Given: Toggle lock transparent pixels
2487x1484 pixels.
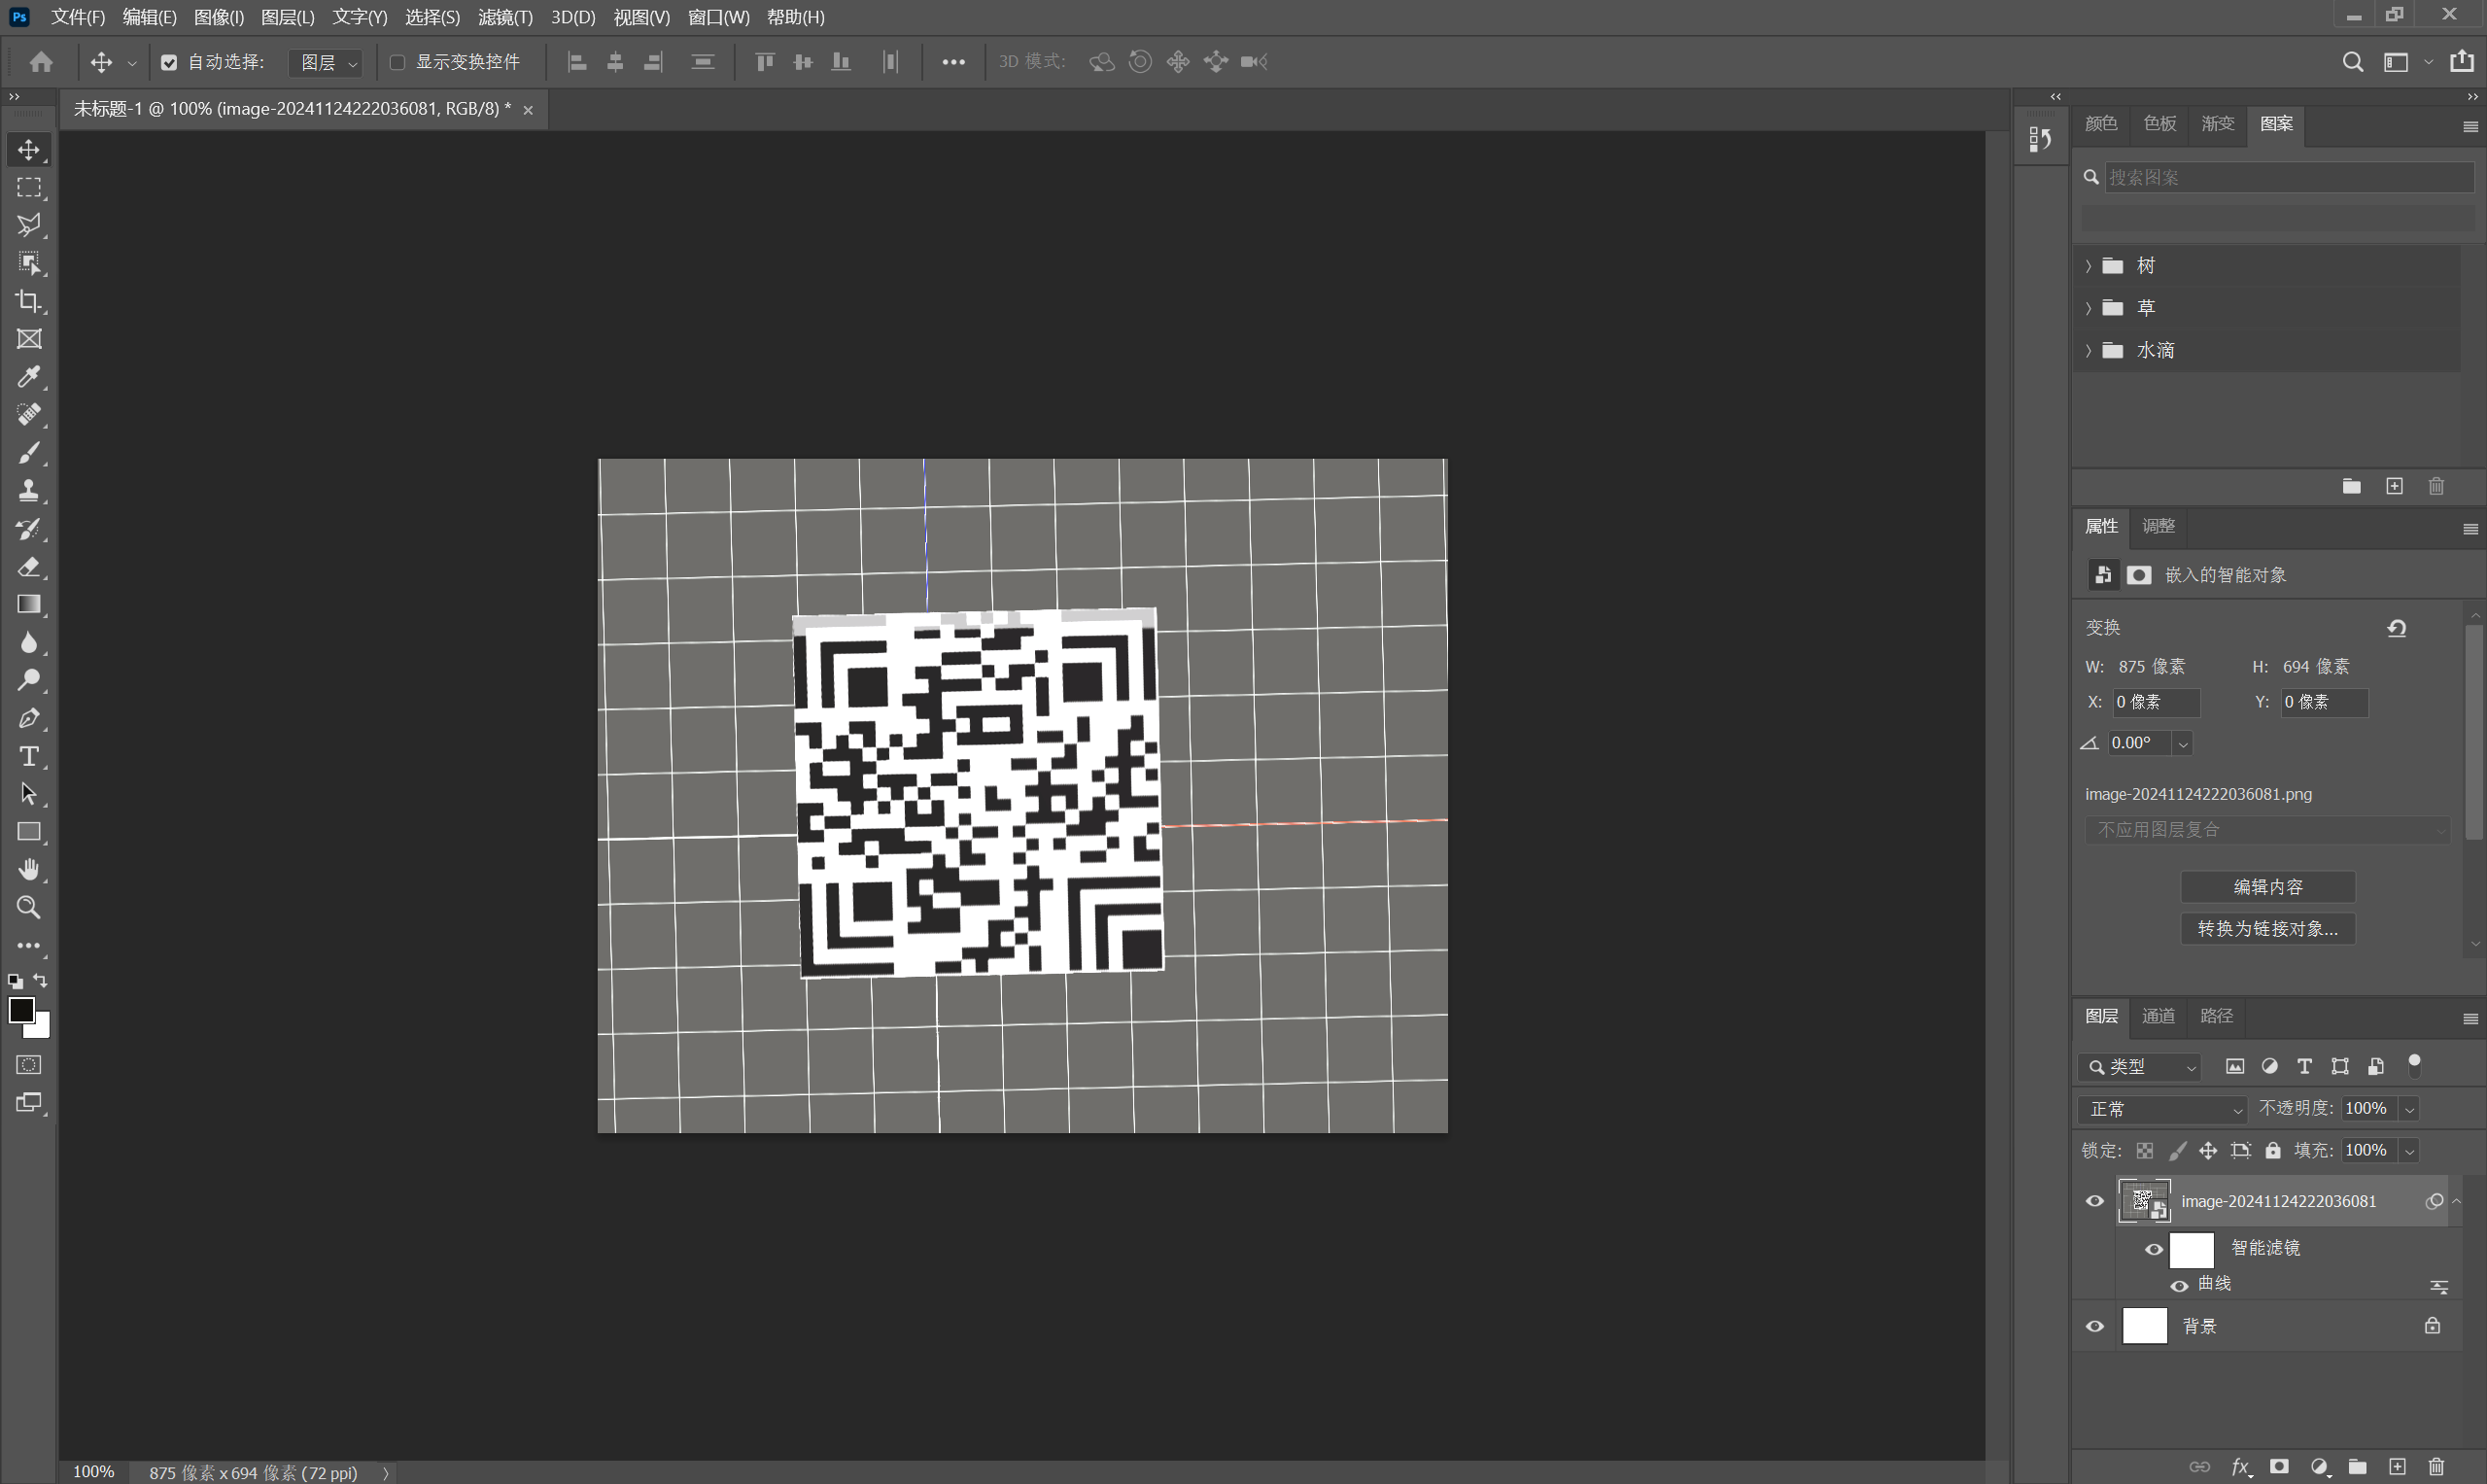Looking at the screenshot, I should tap(2145, 1151).
